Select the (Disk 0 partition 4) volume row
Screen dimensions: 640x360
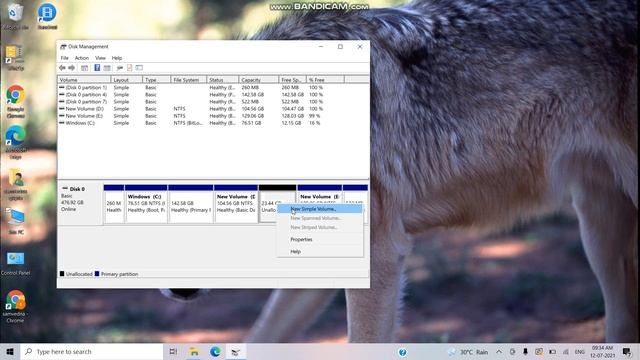(213, 95)
